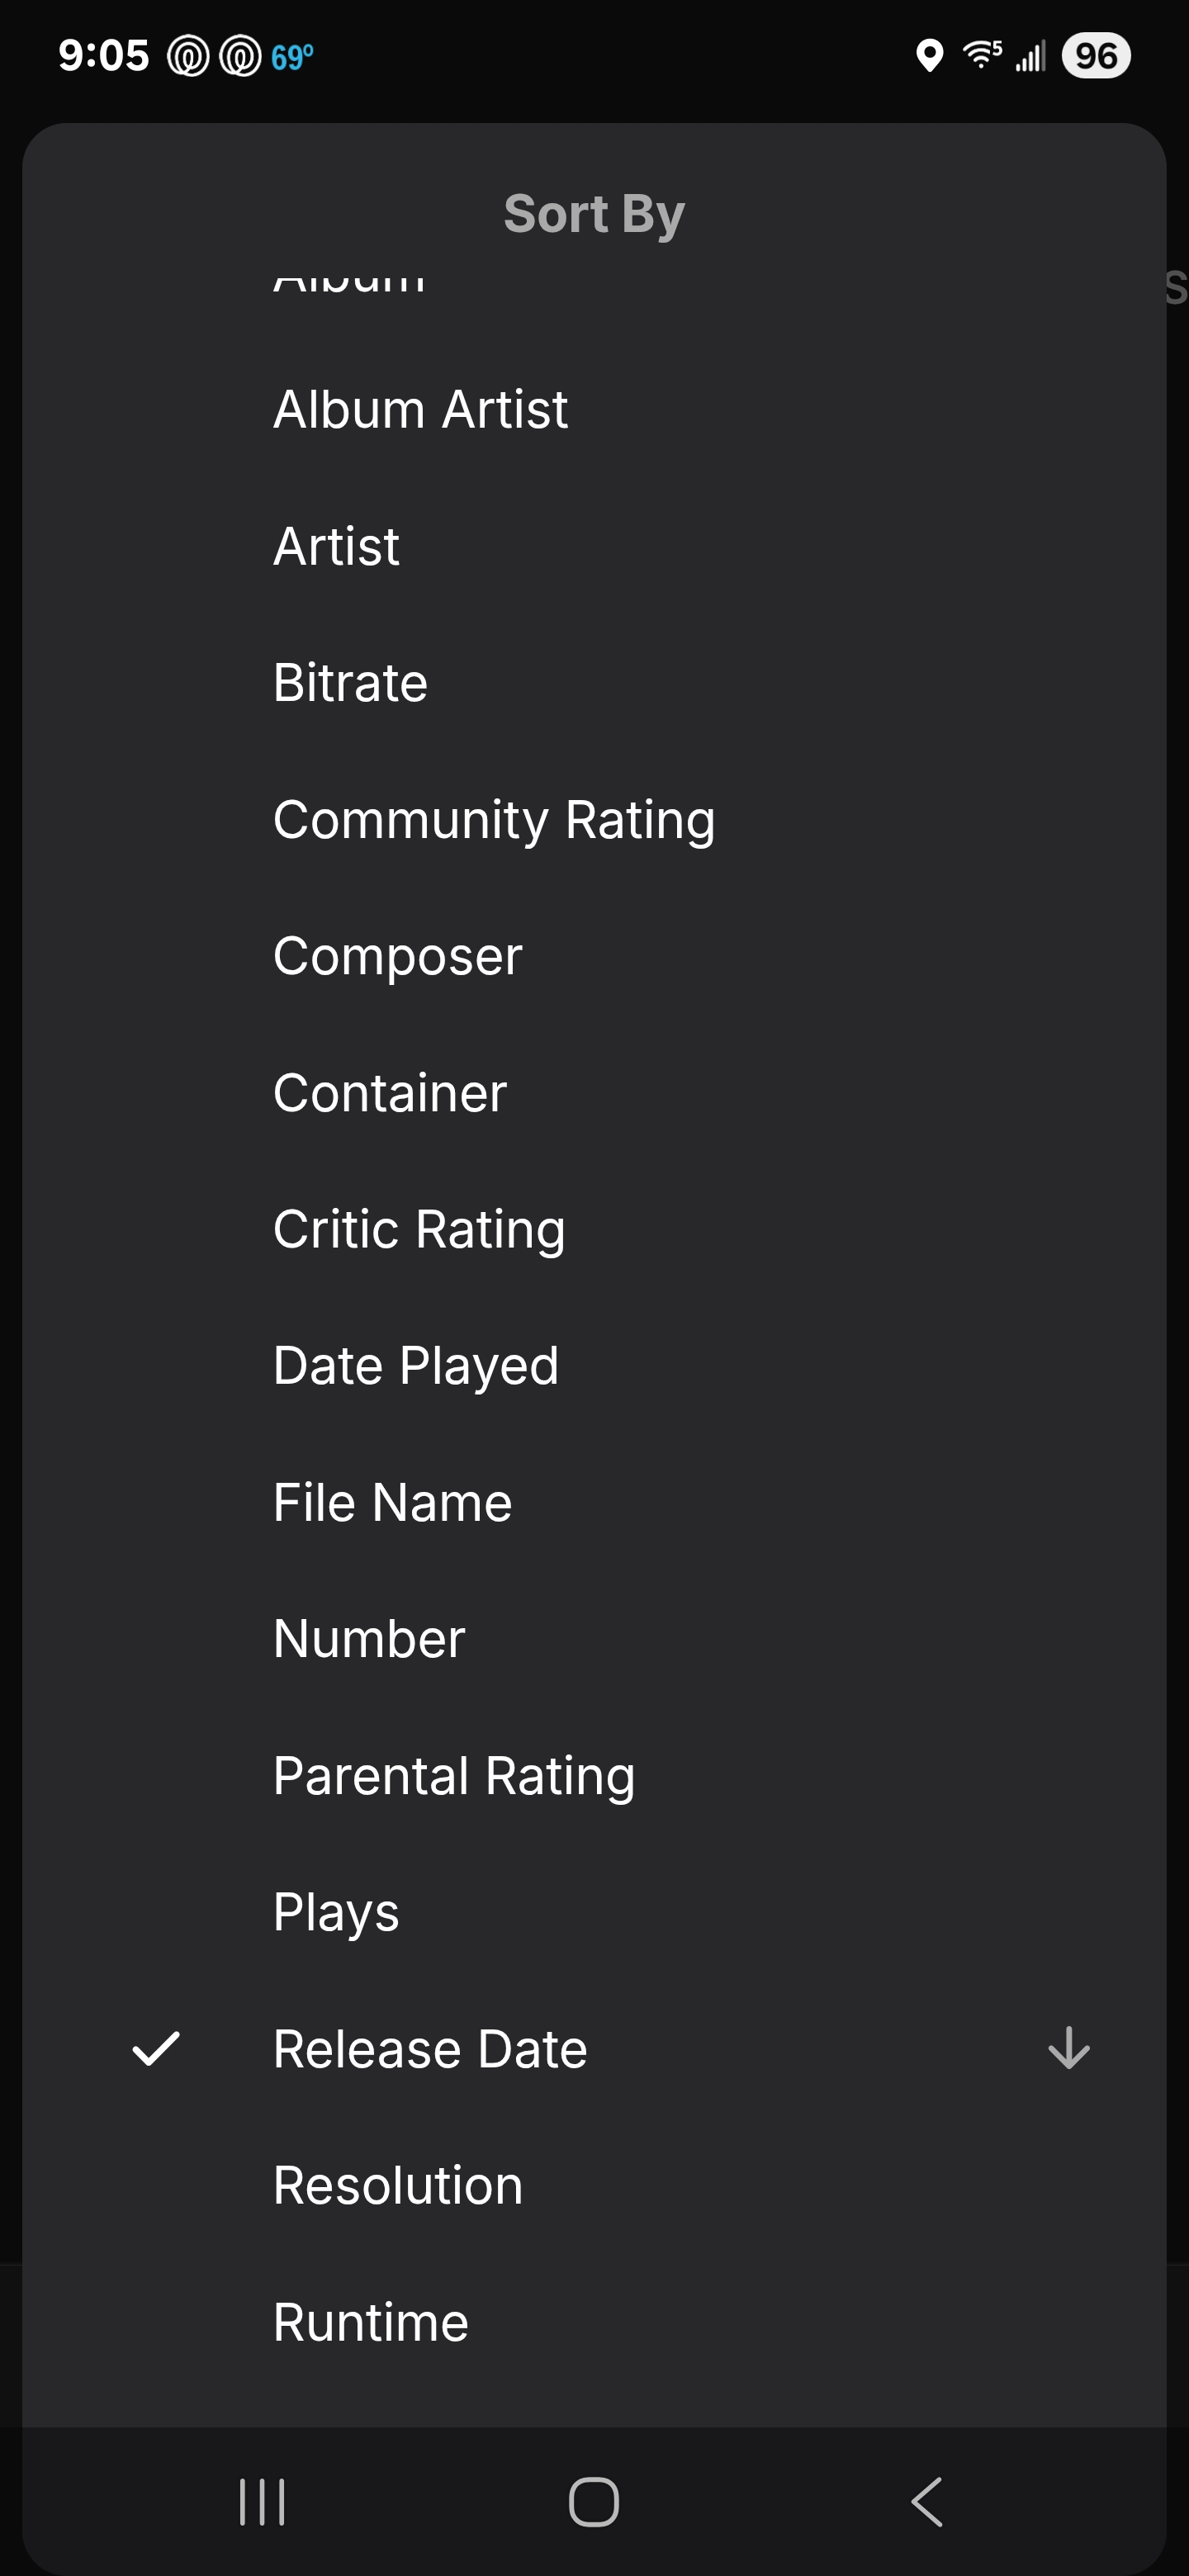Tap the checkmark next to Release Date

click(156, 2048)
